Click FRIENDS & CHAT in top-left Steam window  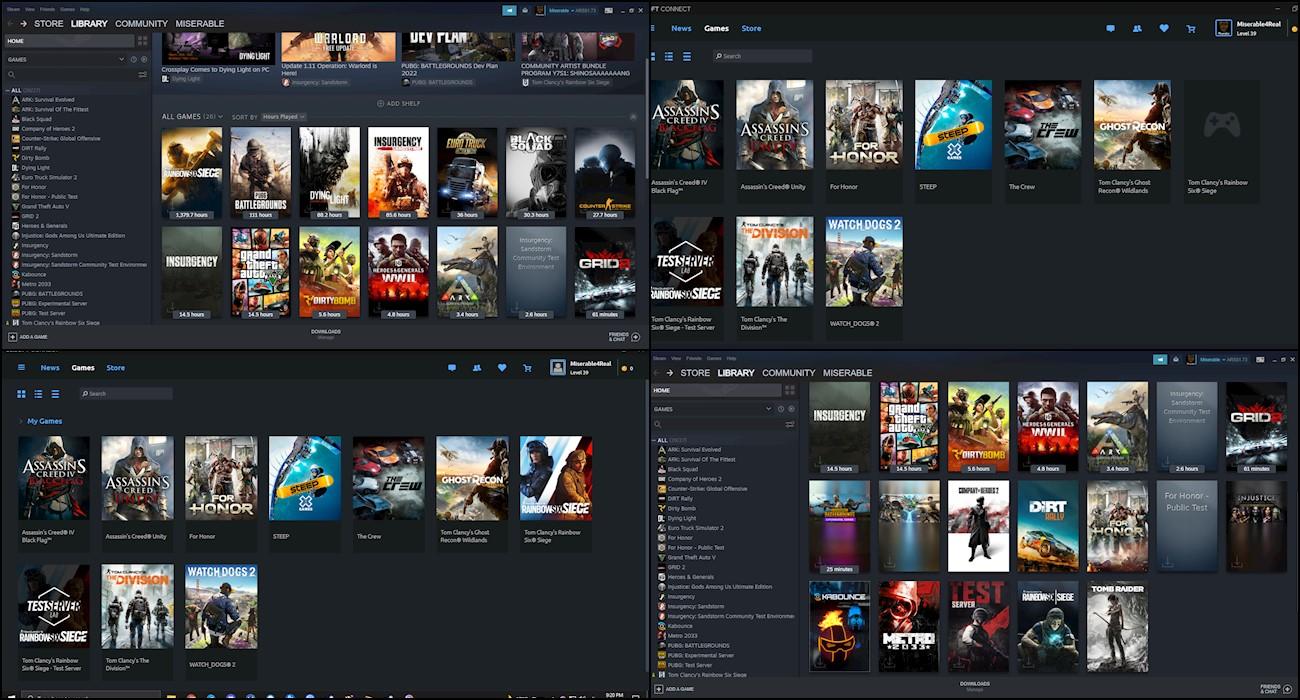[x=624, y=336]
